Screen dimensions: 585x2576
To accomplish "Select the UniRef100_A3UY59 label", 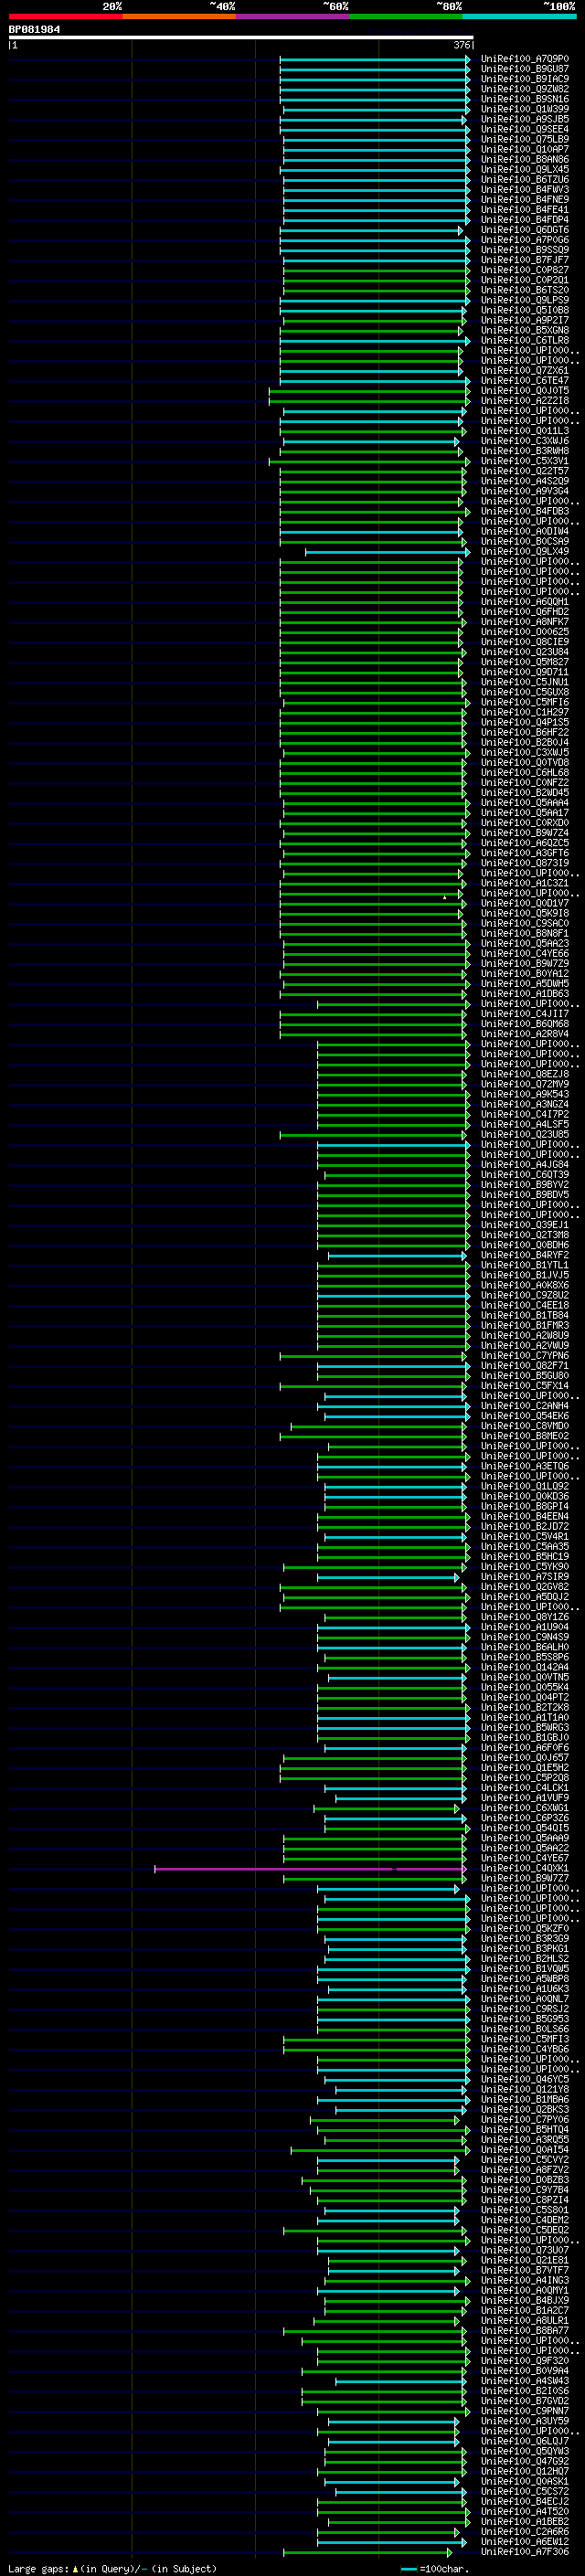I will (x=524, y=2420).
